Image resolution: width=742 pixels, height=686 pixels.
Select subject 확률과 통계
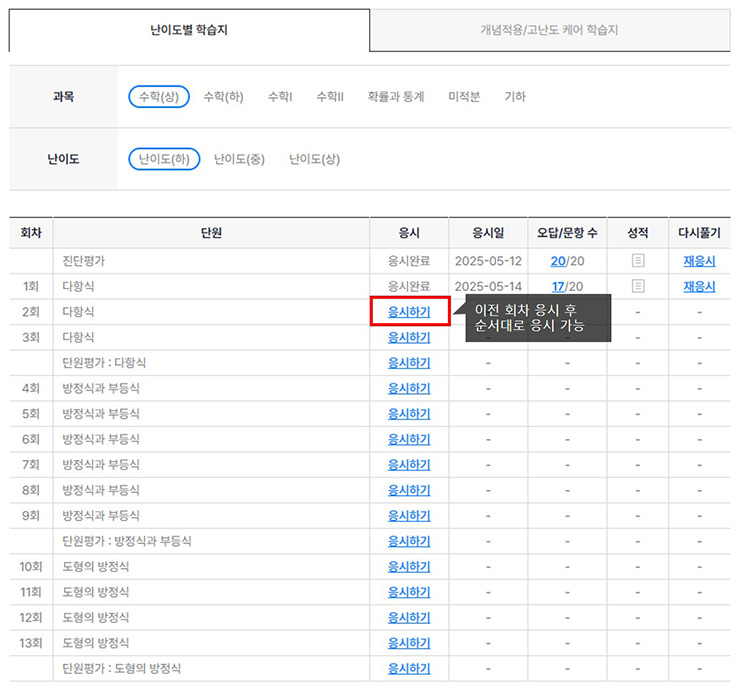[396, 97]
